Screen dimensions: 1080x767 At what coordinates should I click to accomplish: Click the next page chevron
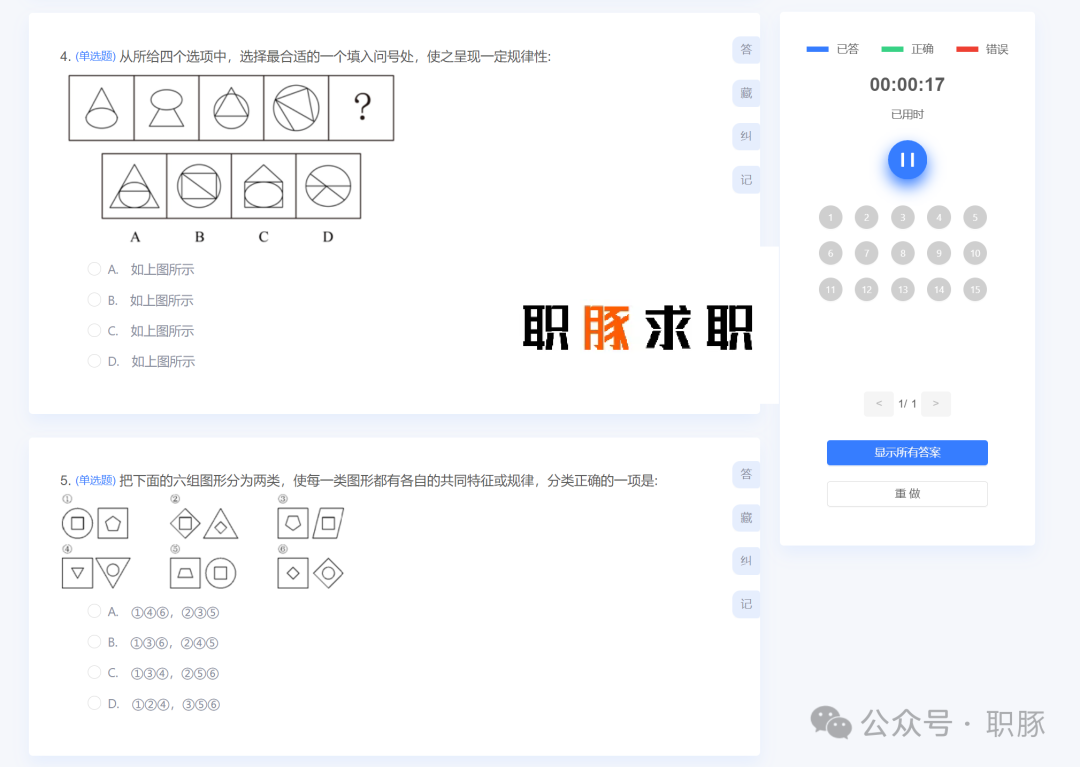935,403
